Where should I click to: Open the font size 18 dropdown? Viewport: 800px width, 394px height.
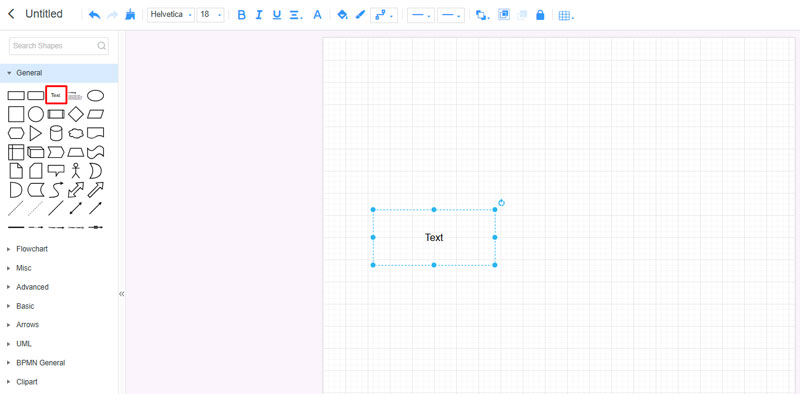[210, 15]
